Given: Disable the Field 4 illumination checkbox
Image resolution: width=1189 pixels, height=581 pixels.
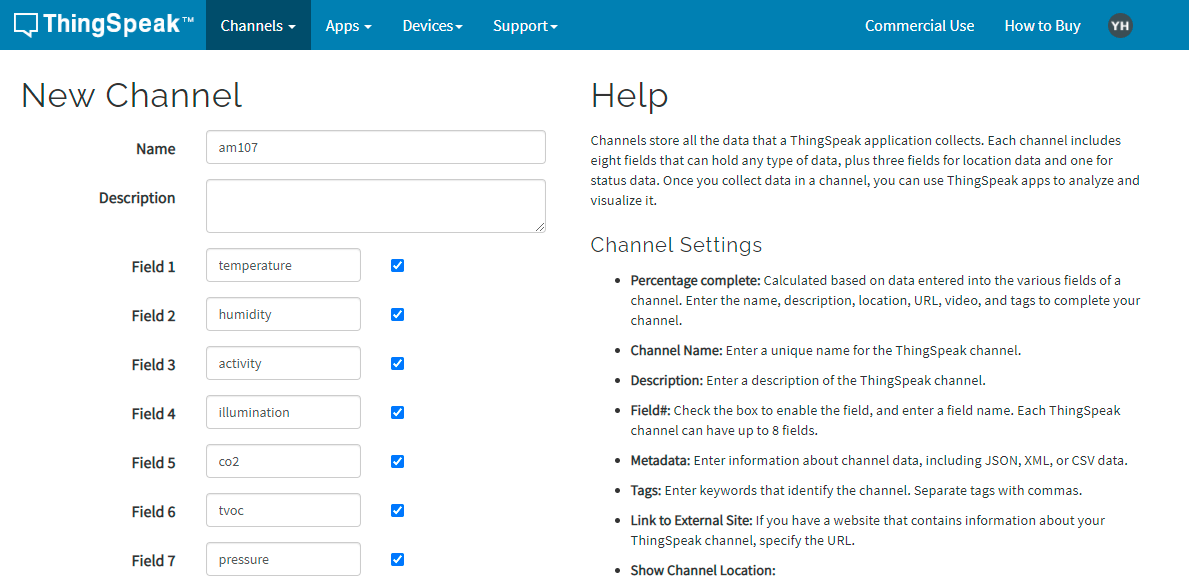Looking at the screenshot, I should 397,413.
